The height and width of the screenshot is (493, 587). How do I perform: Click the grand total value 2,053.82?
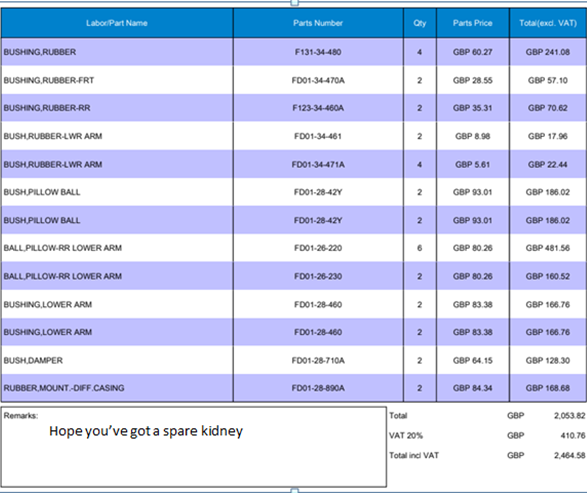[x=569, y=416]
